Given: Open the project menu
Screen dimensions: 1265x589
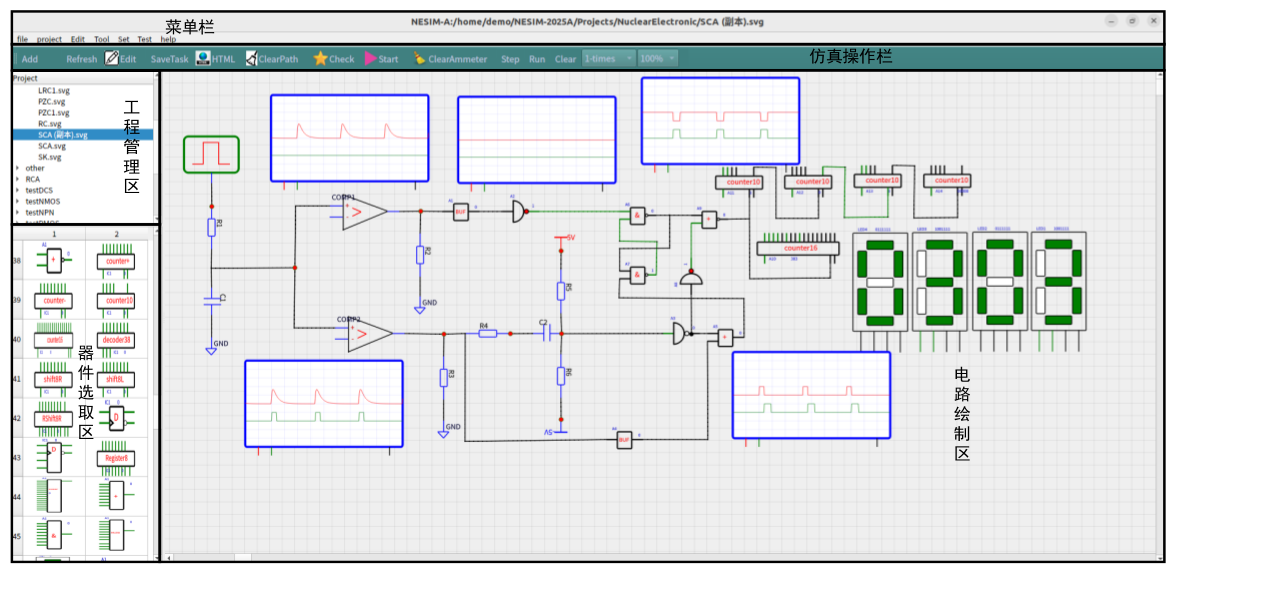Looking at the screenshot, I should point(49,39).
